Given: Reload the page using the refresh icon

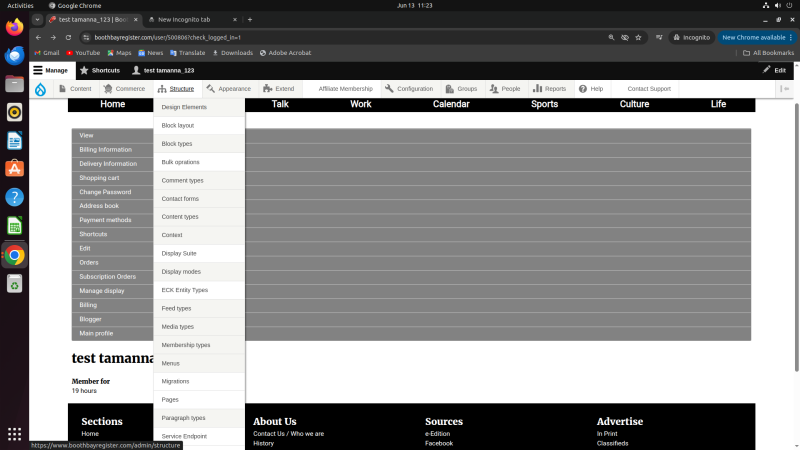Looking at the screenshot, I should point(68,37).
